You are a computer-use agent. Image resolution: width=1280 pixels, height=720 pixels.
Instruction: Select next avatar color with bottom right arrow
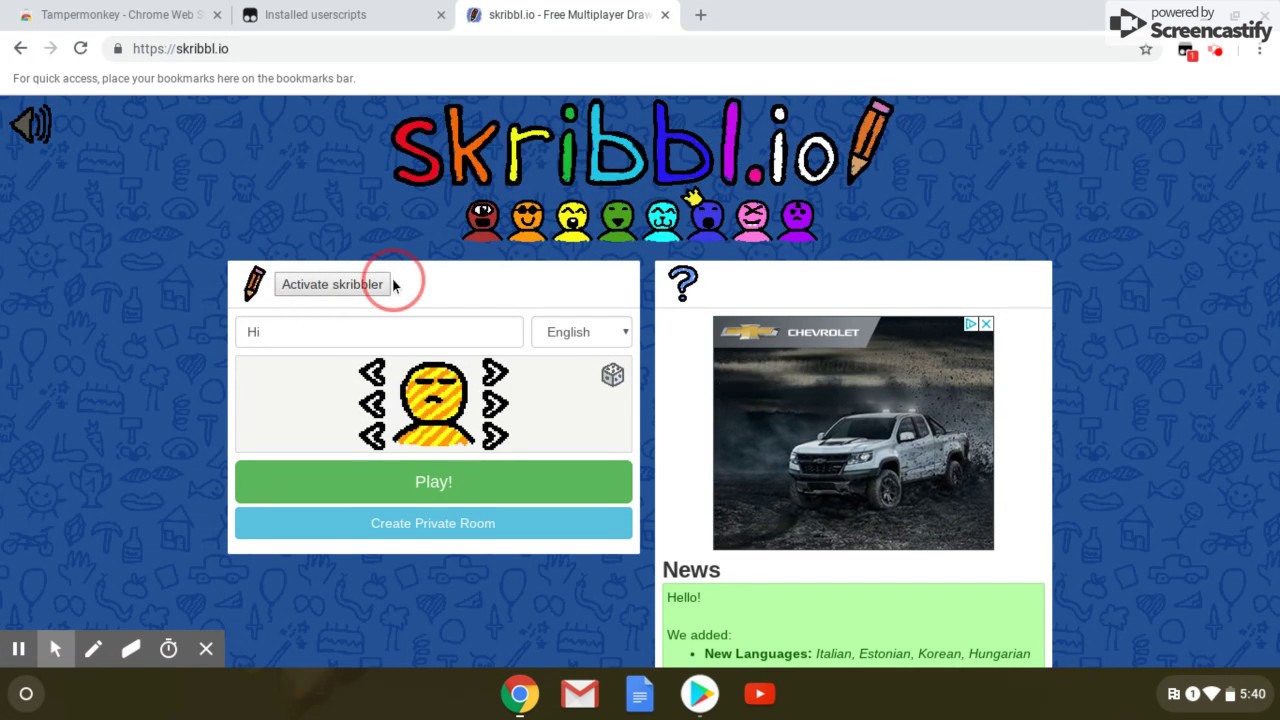point(495,436)
